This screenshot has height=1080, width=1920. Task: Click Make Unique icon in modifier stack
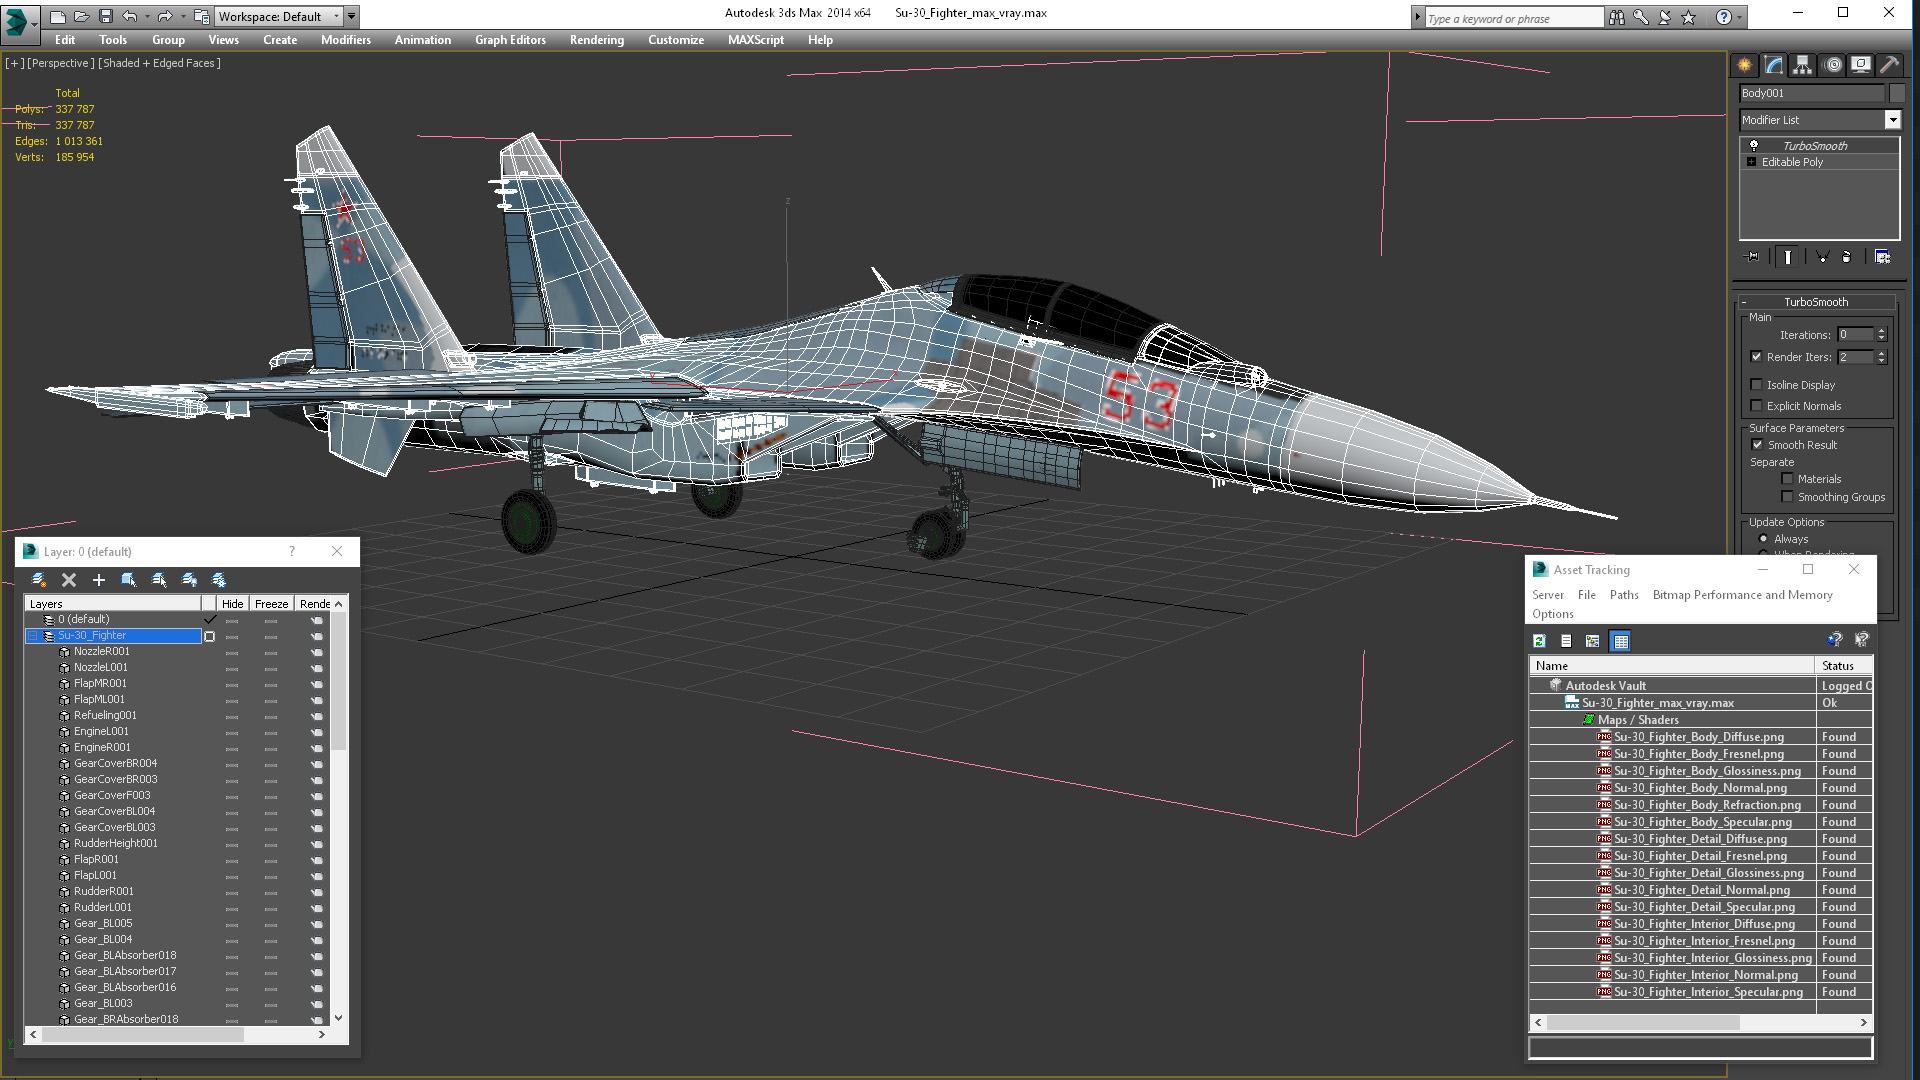[x=1822, y=257]
